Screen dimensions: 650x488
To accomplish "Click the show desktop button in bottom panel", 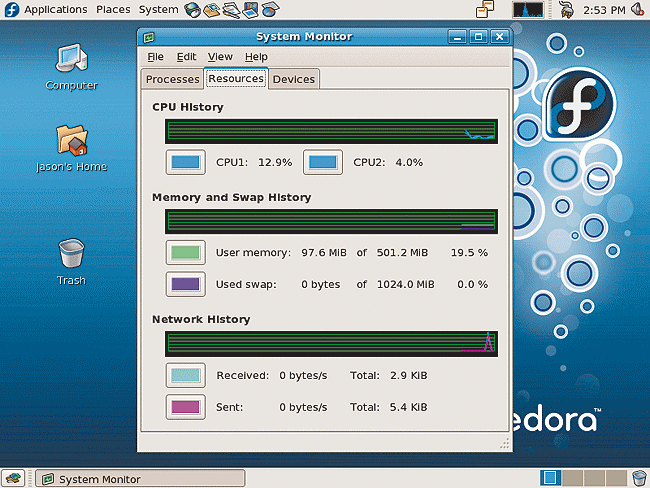I will [15, 479].
